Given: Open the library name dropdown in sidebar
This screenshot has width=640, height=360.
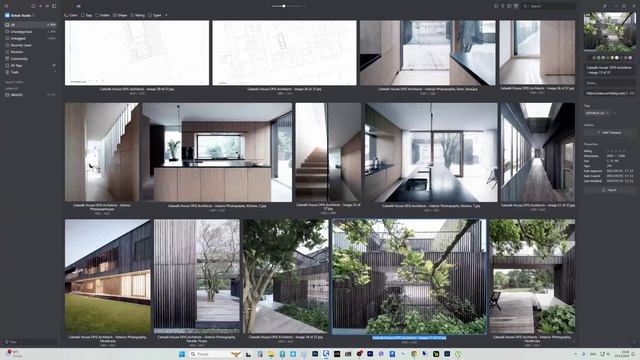Looking at the screenshot, I should pyautogui.click(x=20, y=15).
